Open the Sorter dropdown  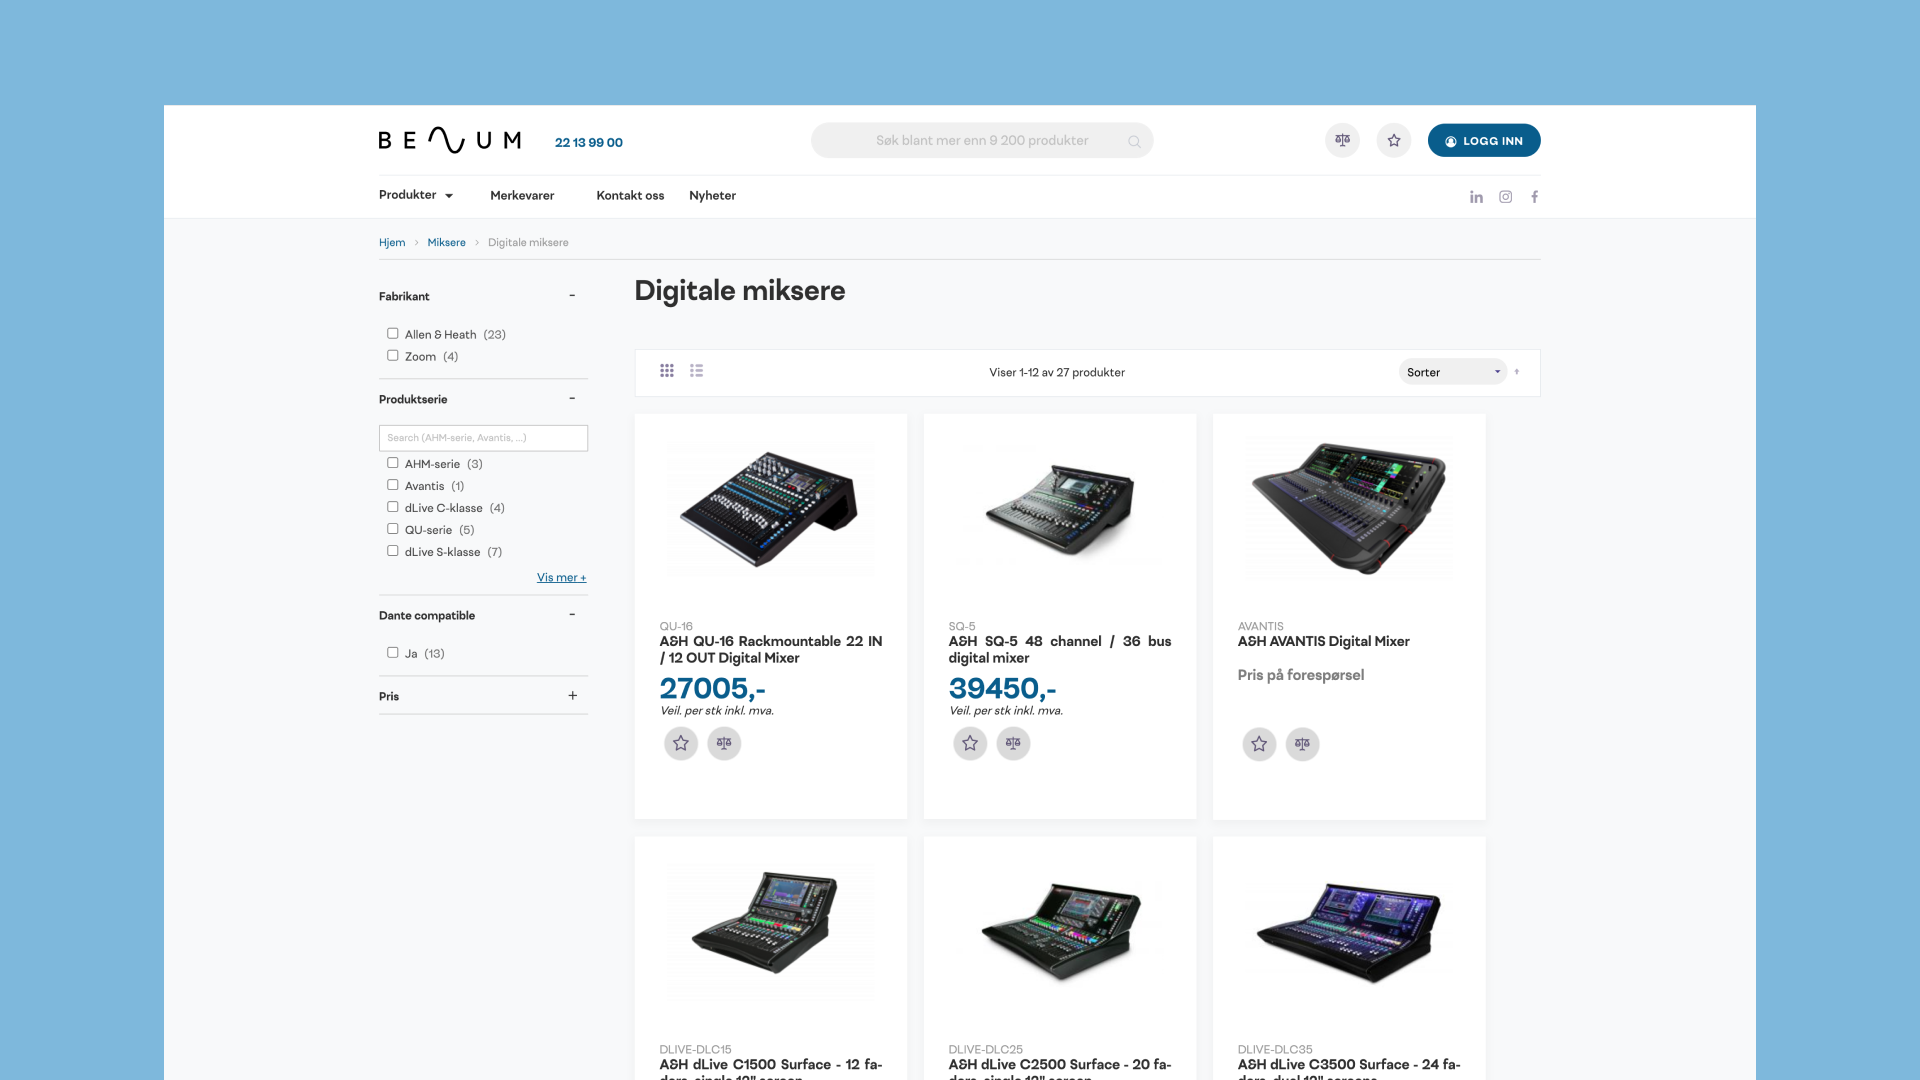tap(1453, 372)
